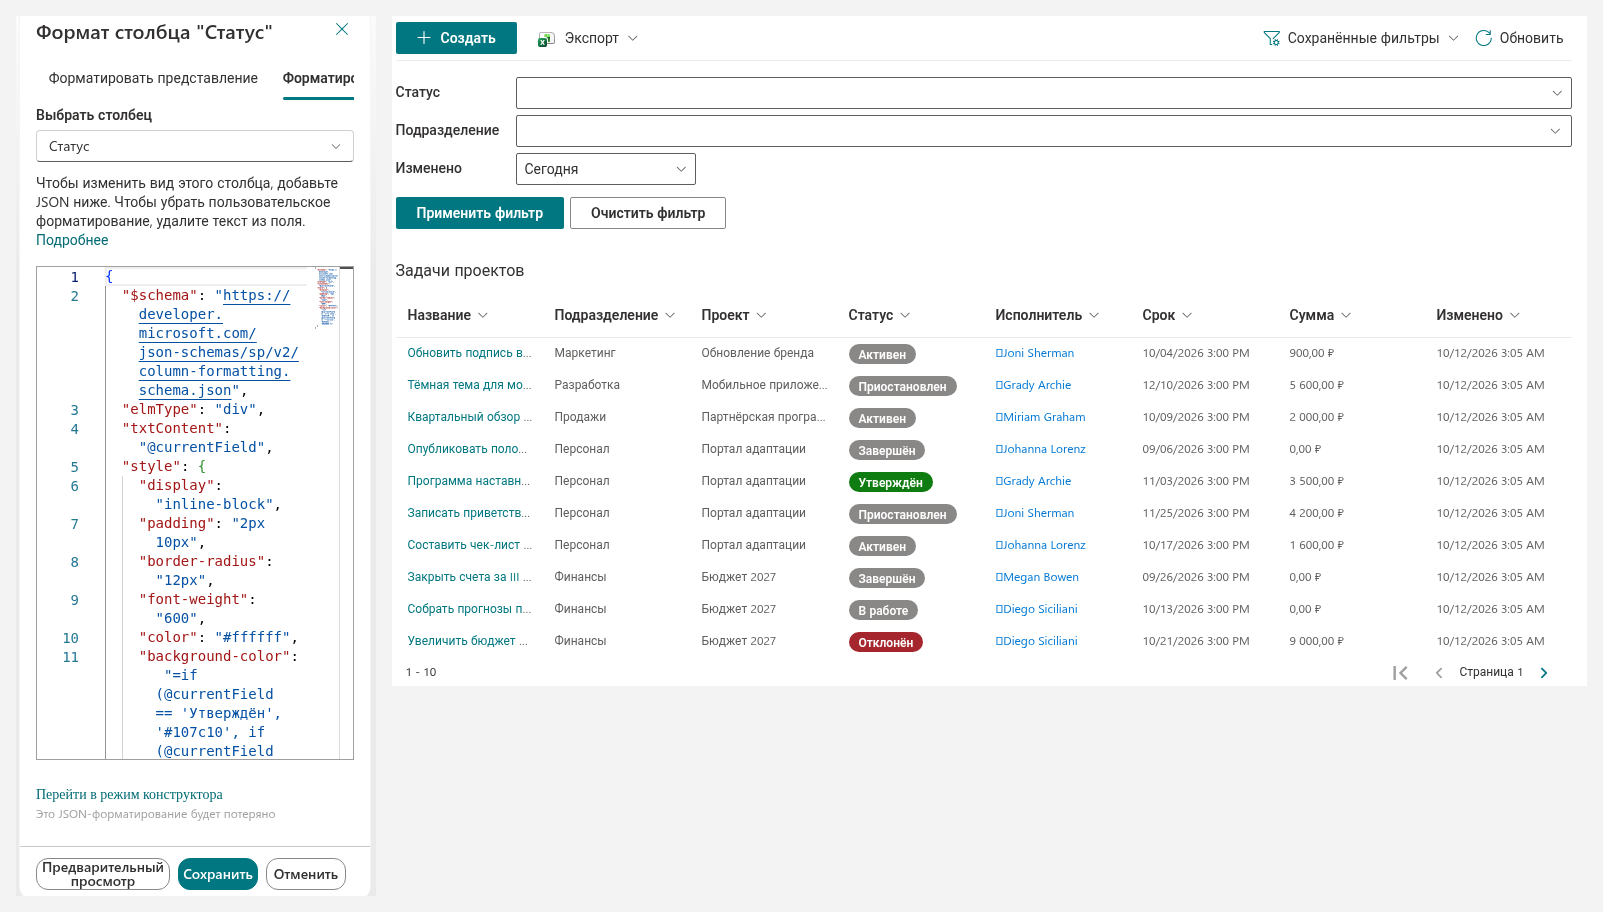Click the Создать button
The height and width of the screenshot is (912, 1603).
pos(456,38)
